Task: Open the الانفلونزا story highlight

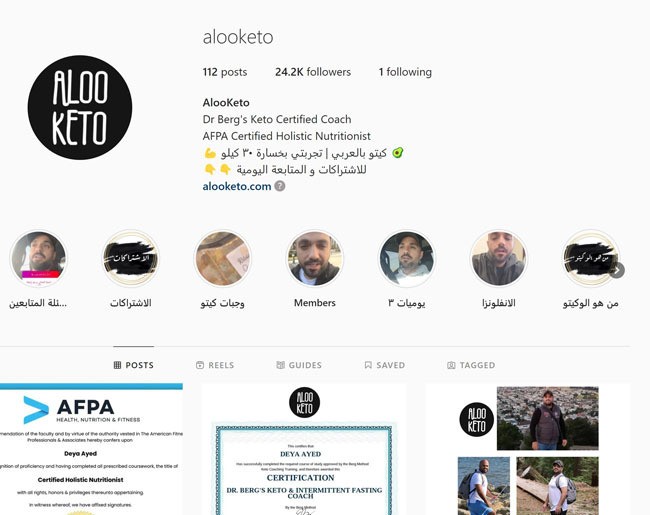Action: (x=499, y=258)
